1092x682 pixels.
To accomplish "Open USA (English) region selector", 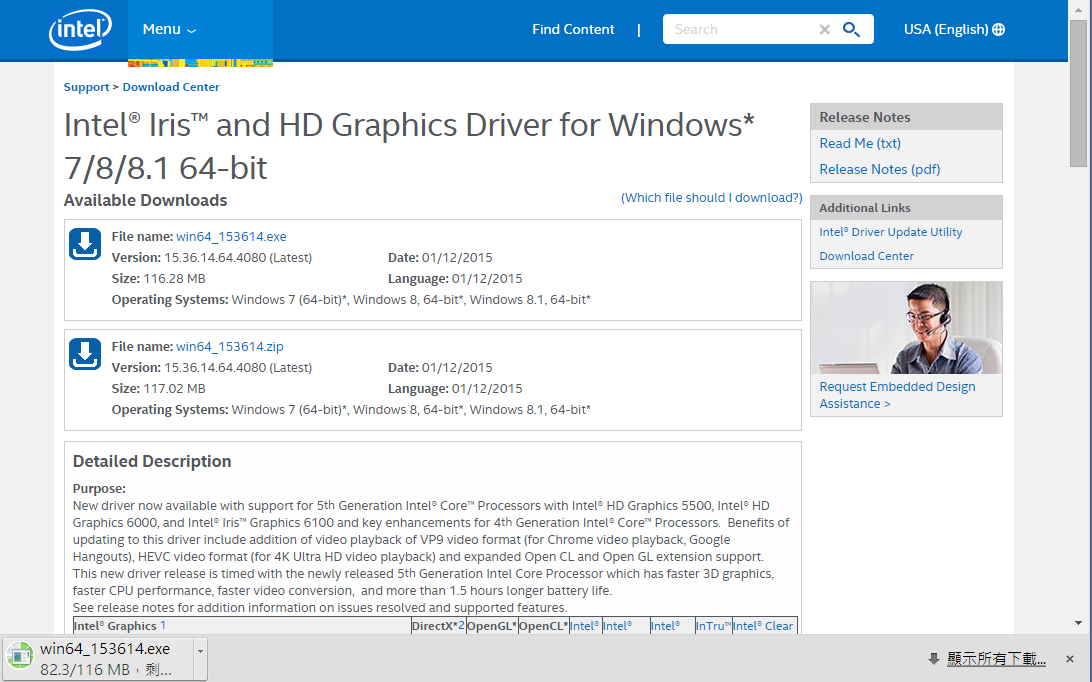I will click(x=953, y=29).
